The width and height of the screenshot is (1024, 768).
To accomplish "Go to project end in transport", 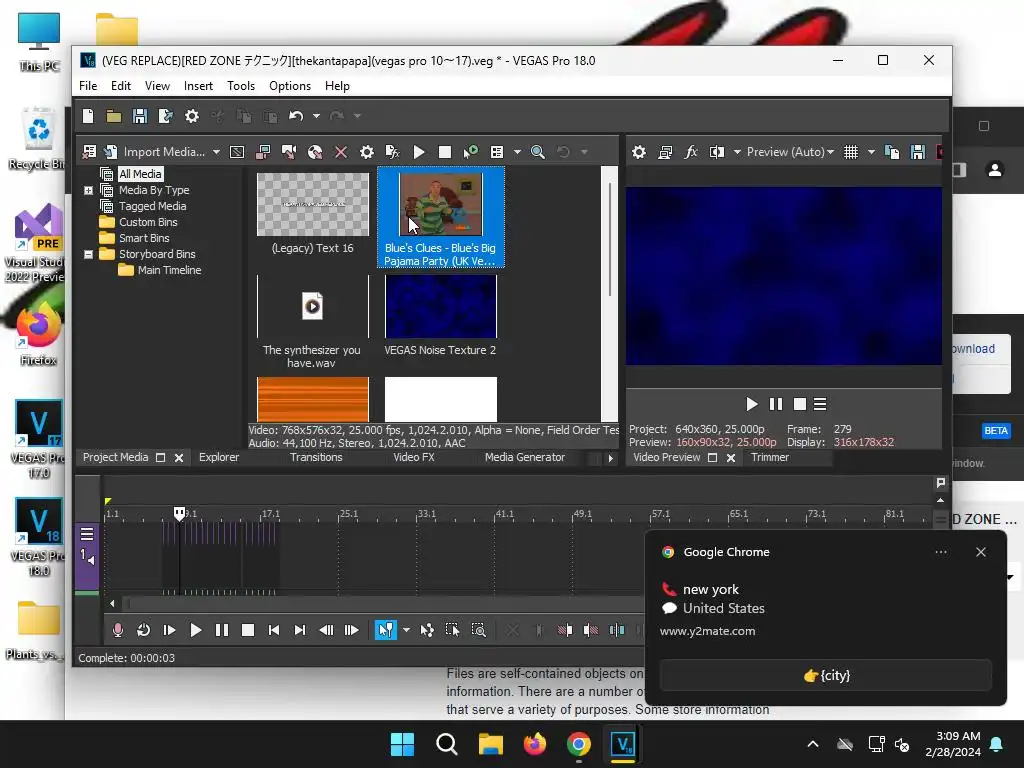I will (300, 630).
